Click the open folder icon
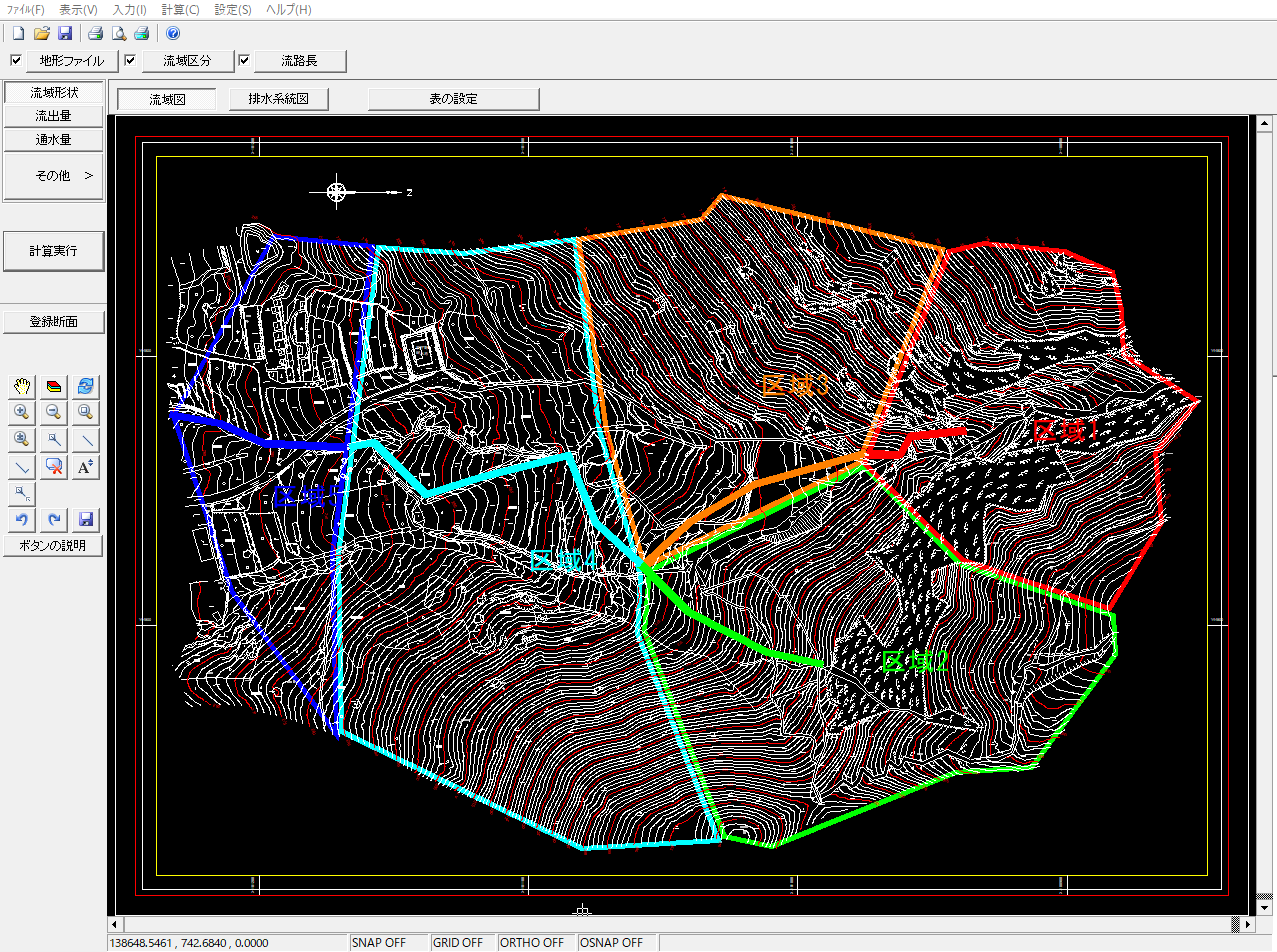 tap(41, 33)
